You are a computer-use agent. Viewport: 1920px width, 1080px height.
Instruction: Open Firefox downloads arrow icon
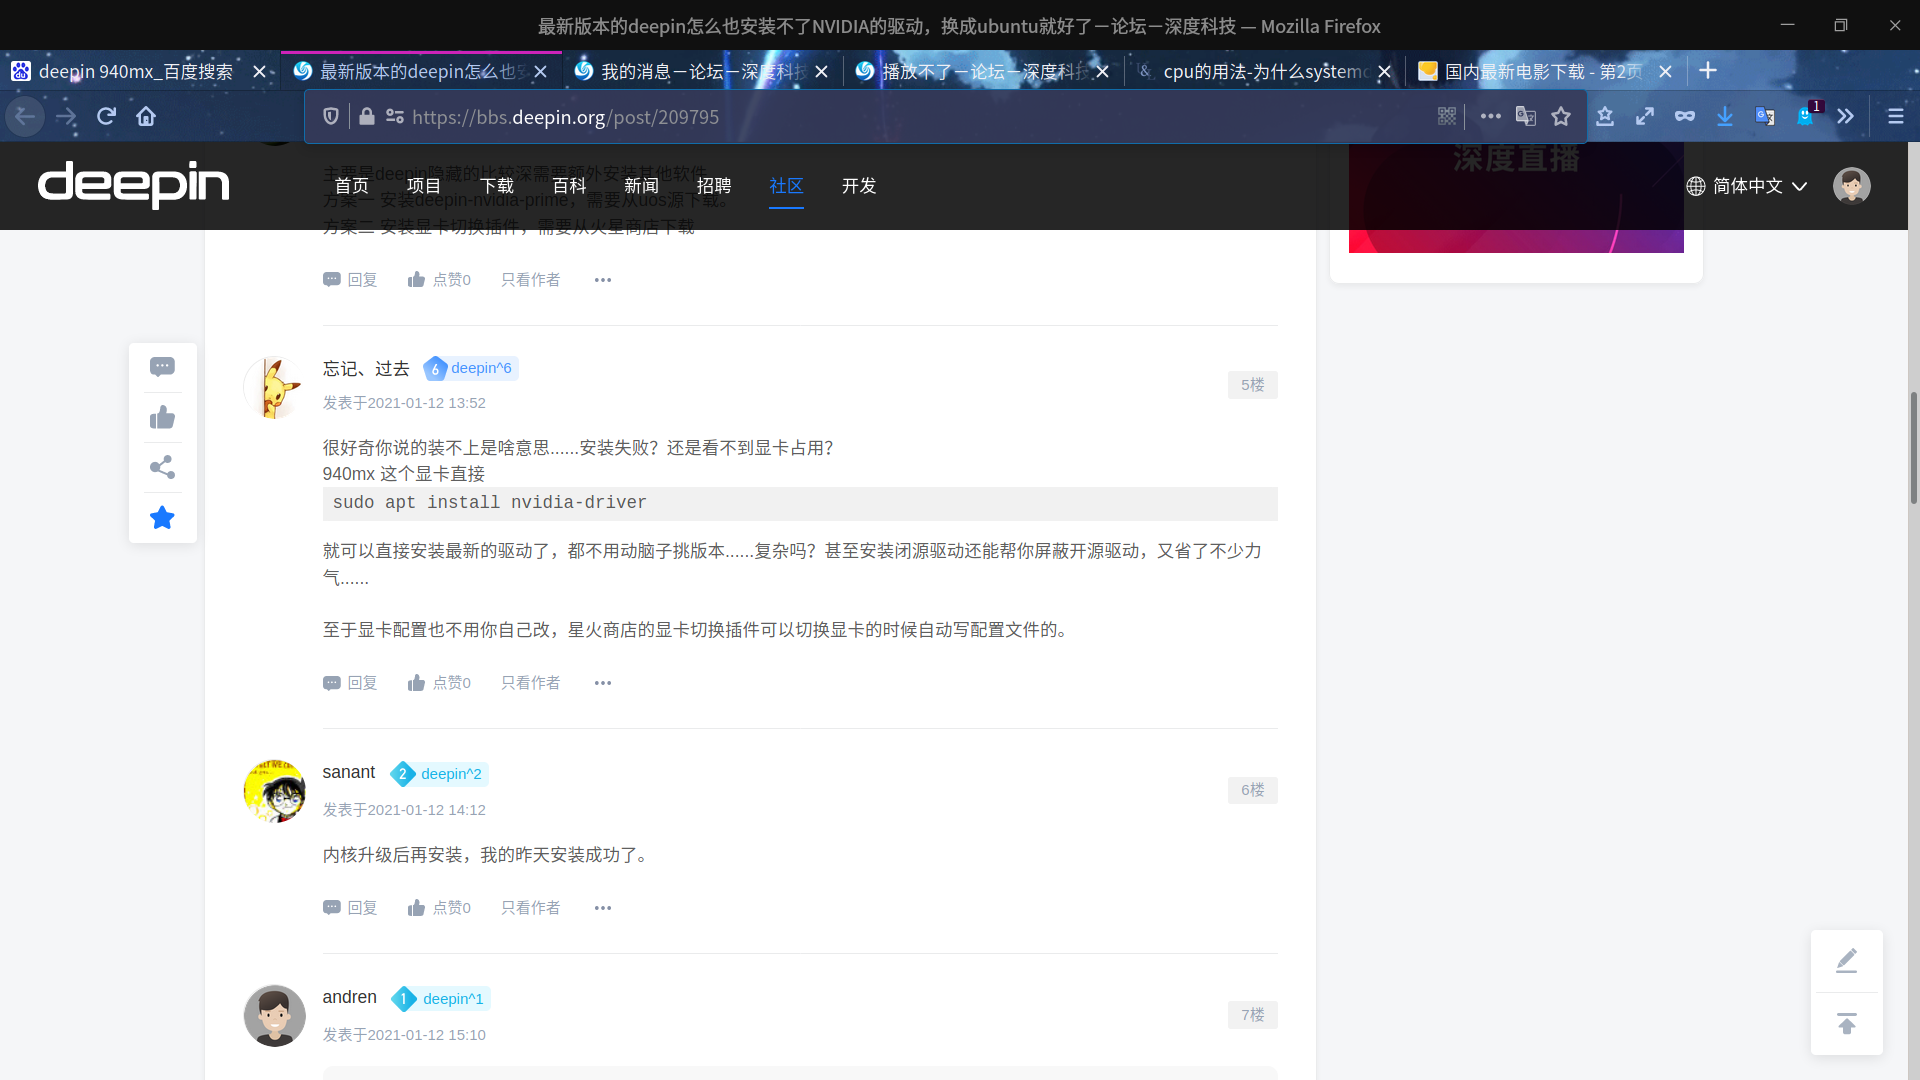pyautogui.click(x=1725, y=117)
